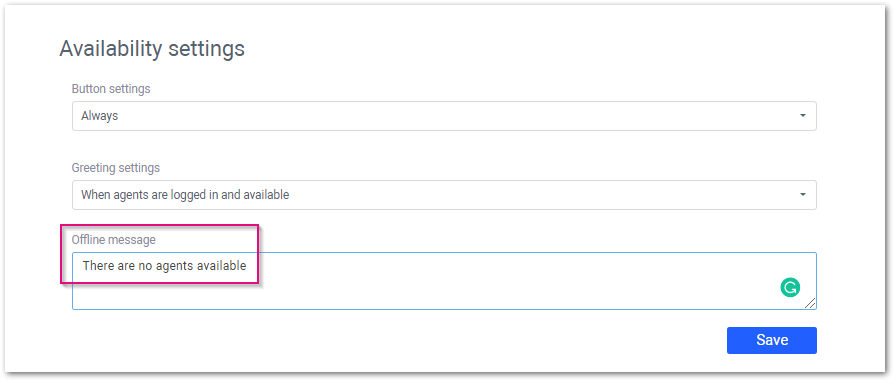Image resolution: width=894 pixels, height=381 pixels.
Task: Open 'When agents are logged in and available' selector
Action: coord(444,194)
